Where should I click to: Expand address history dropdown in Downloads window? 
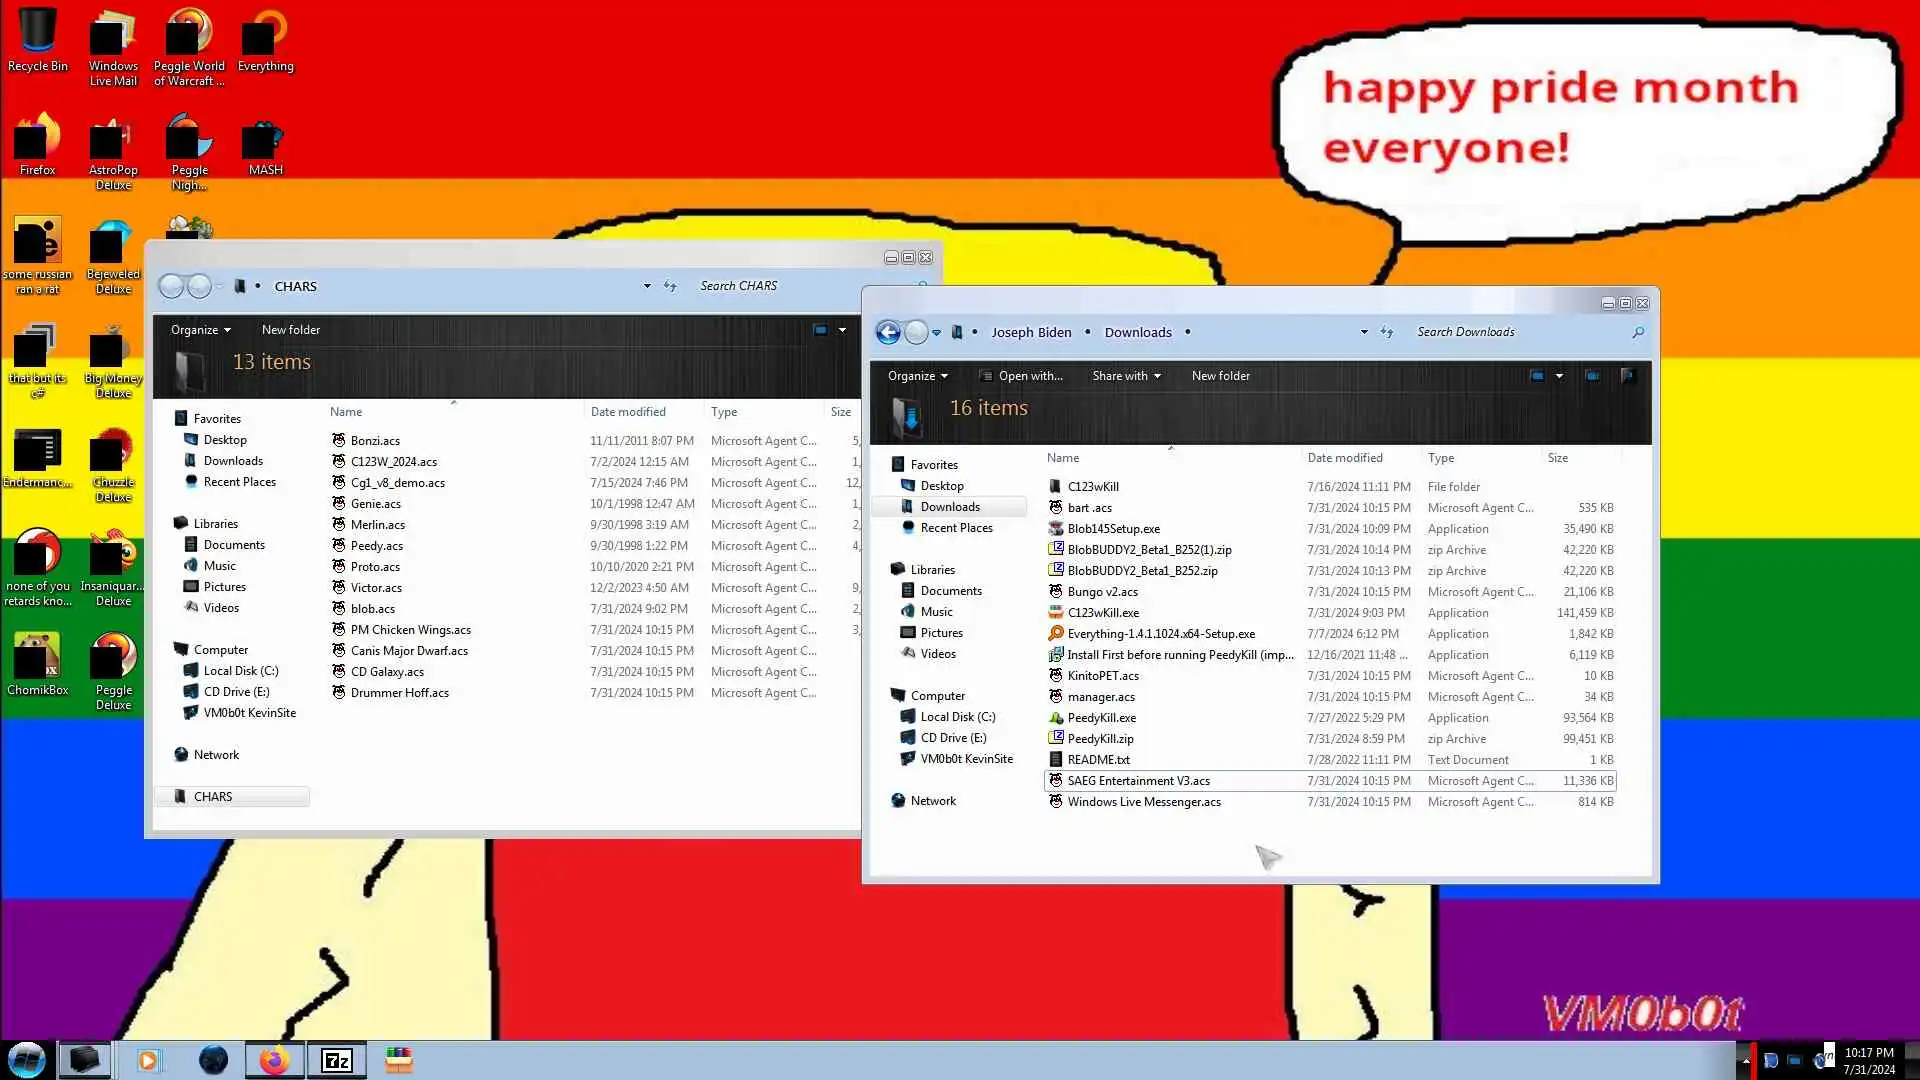(x=1364, y=332)
